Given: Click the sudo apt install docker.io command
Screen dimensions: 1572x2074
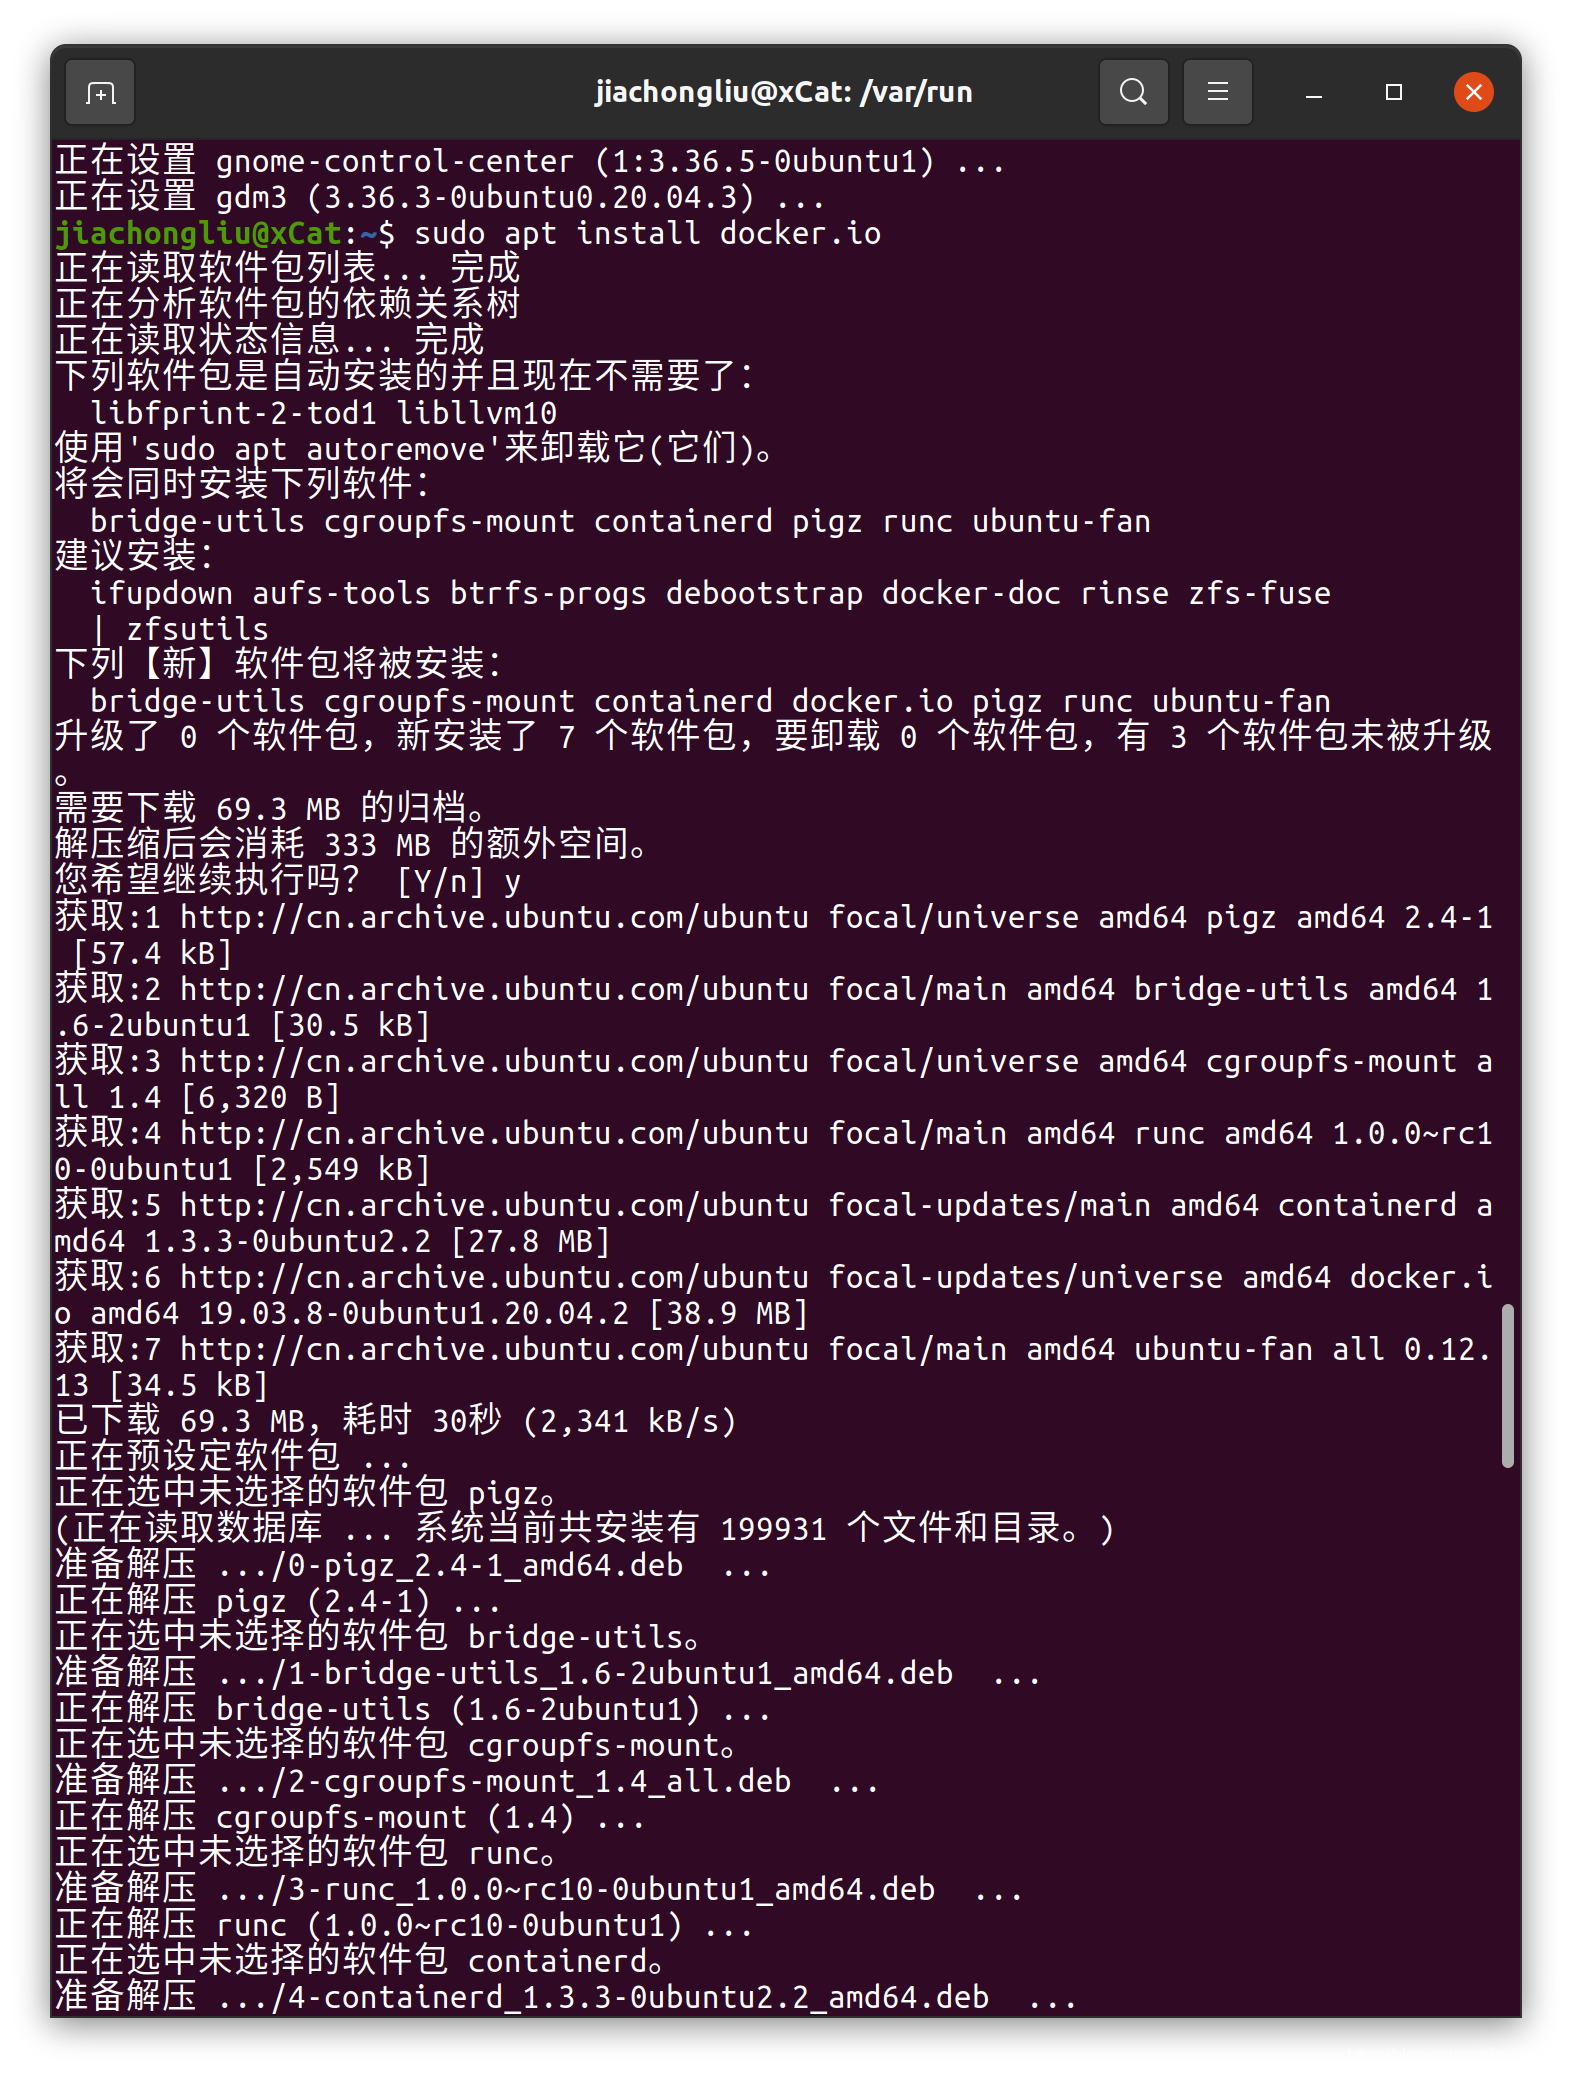Looking at the screenshot, I should tap(647, 233).
